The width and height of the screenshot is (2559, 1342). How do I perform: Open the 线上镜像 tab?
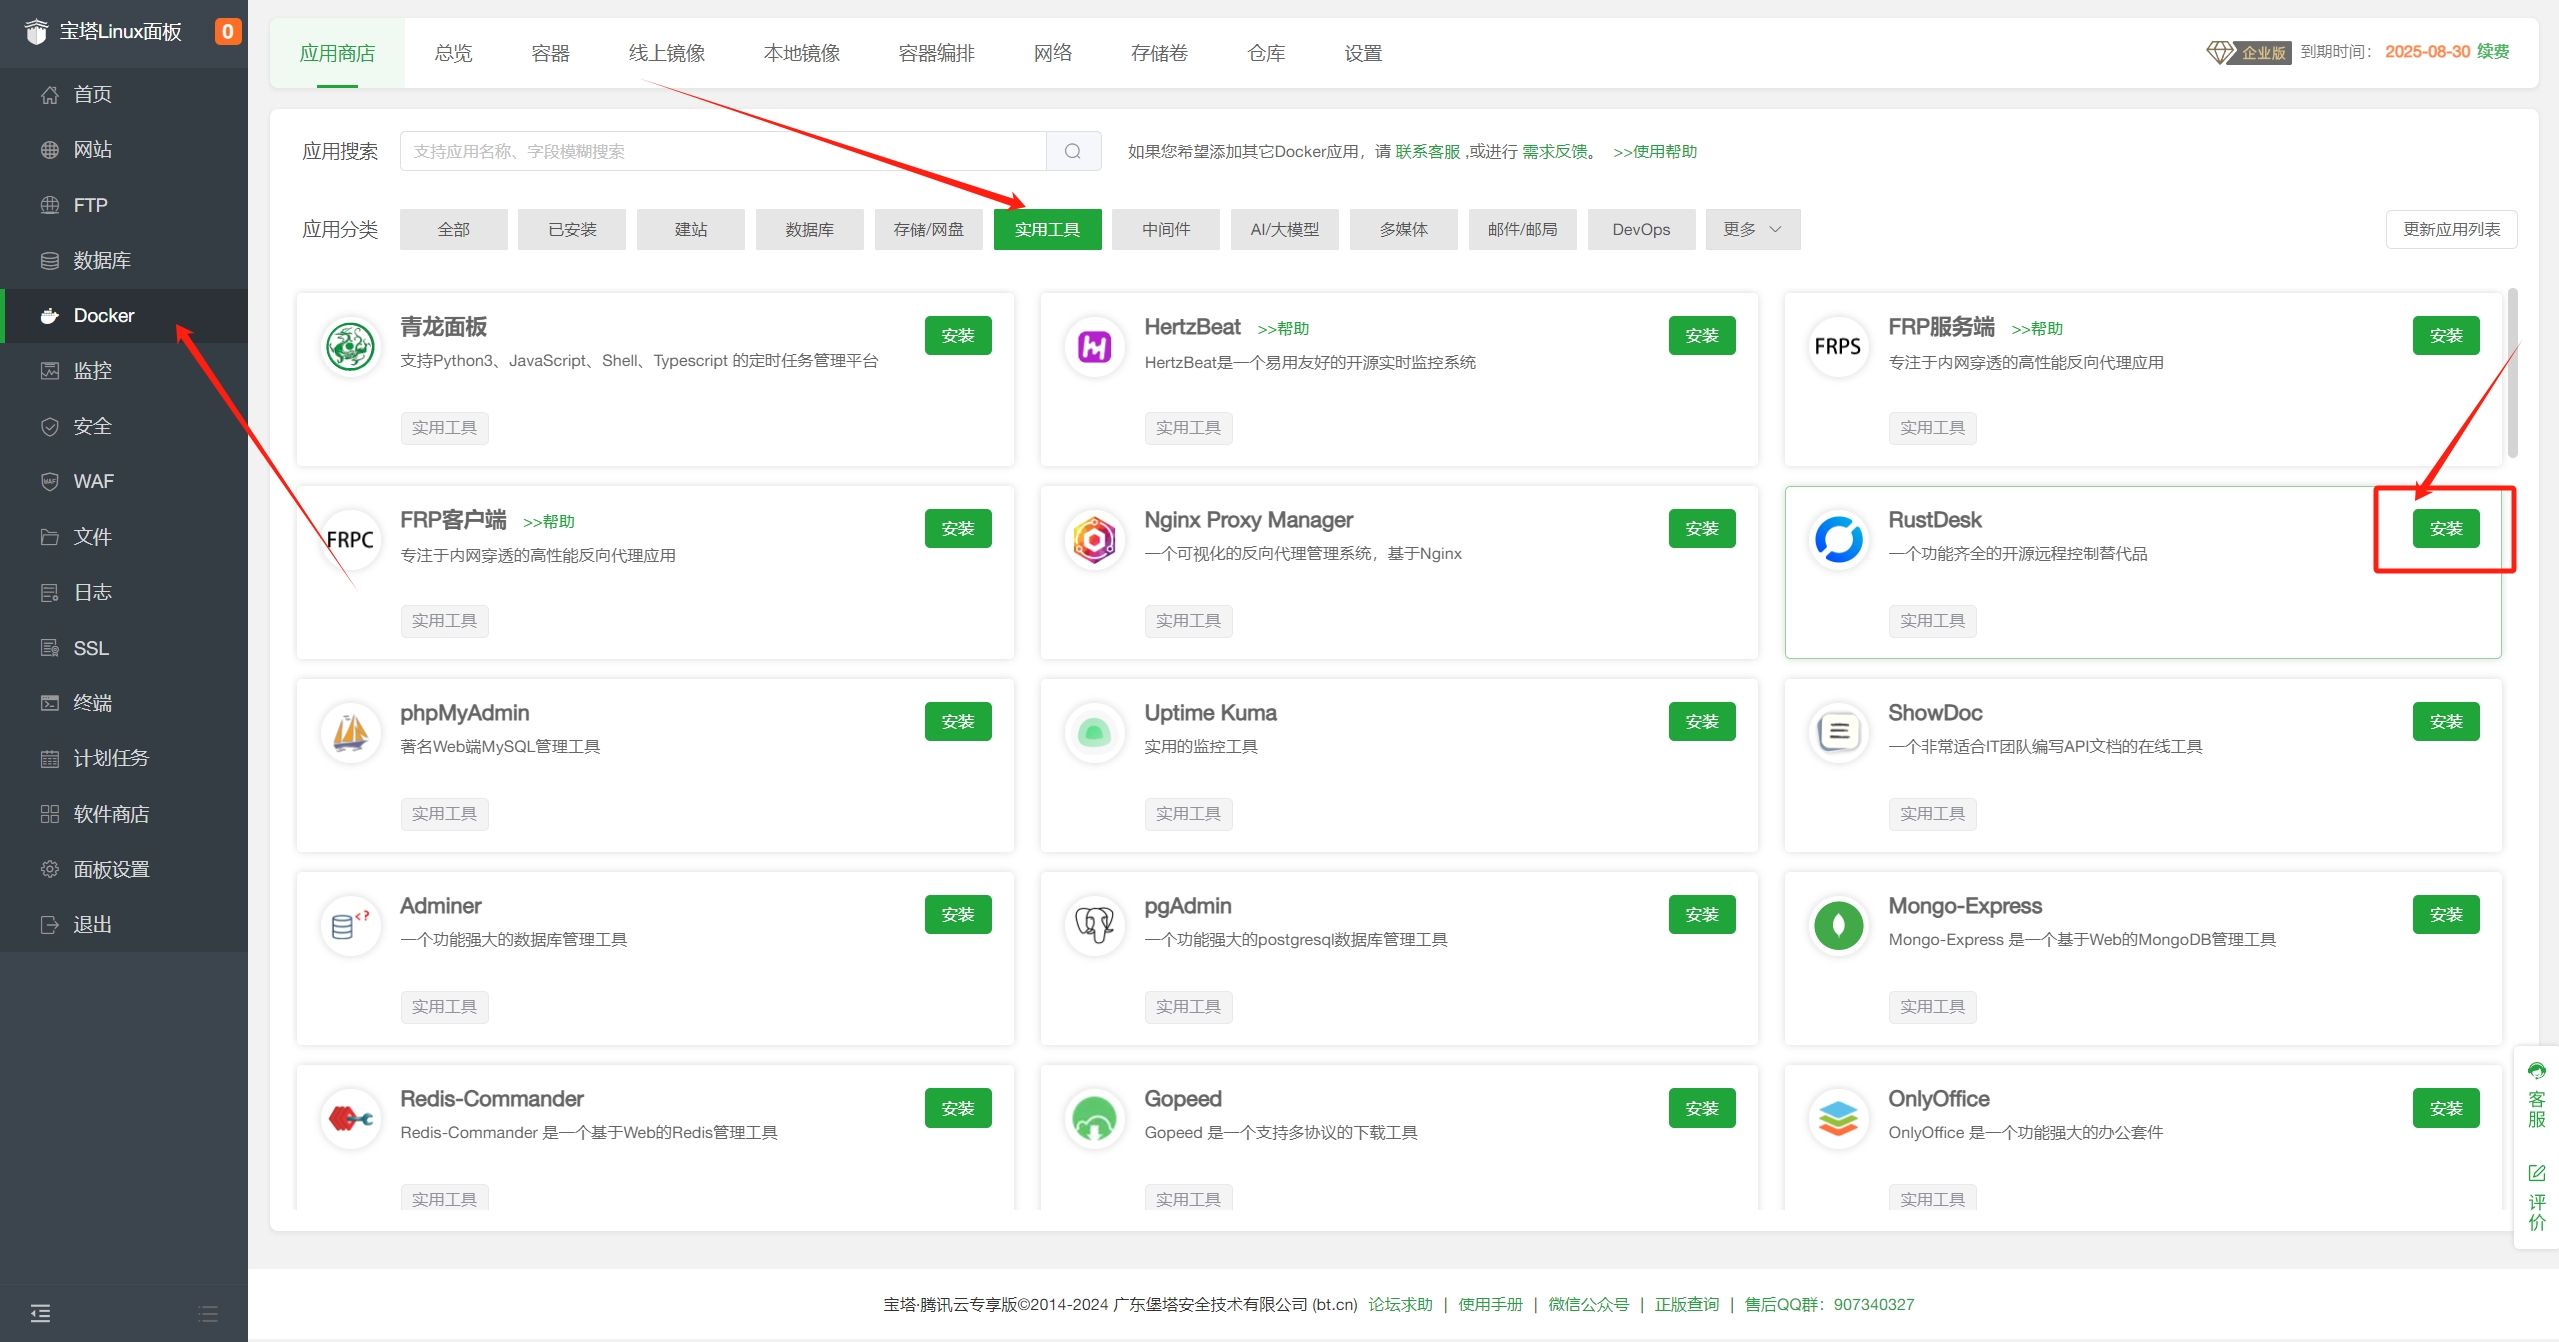[666, 53]
